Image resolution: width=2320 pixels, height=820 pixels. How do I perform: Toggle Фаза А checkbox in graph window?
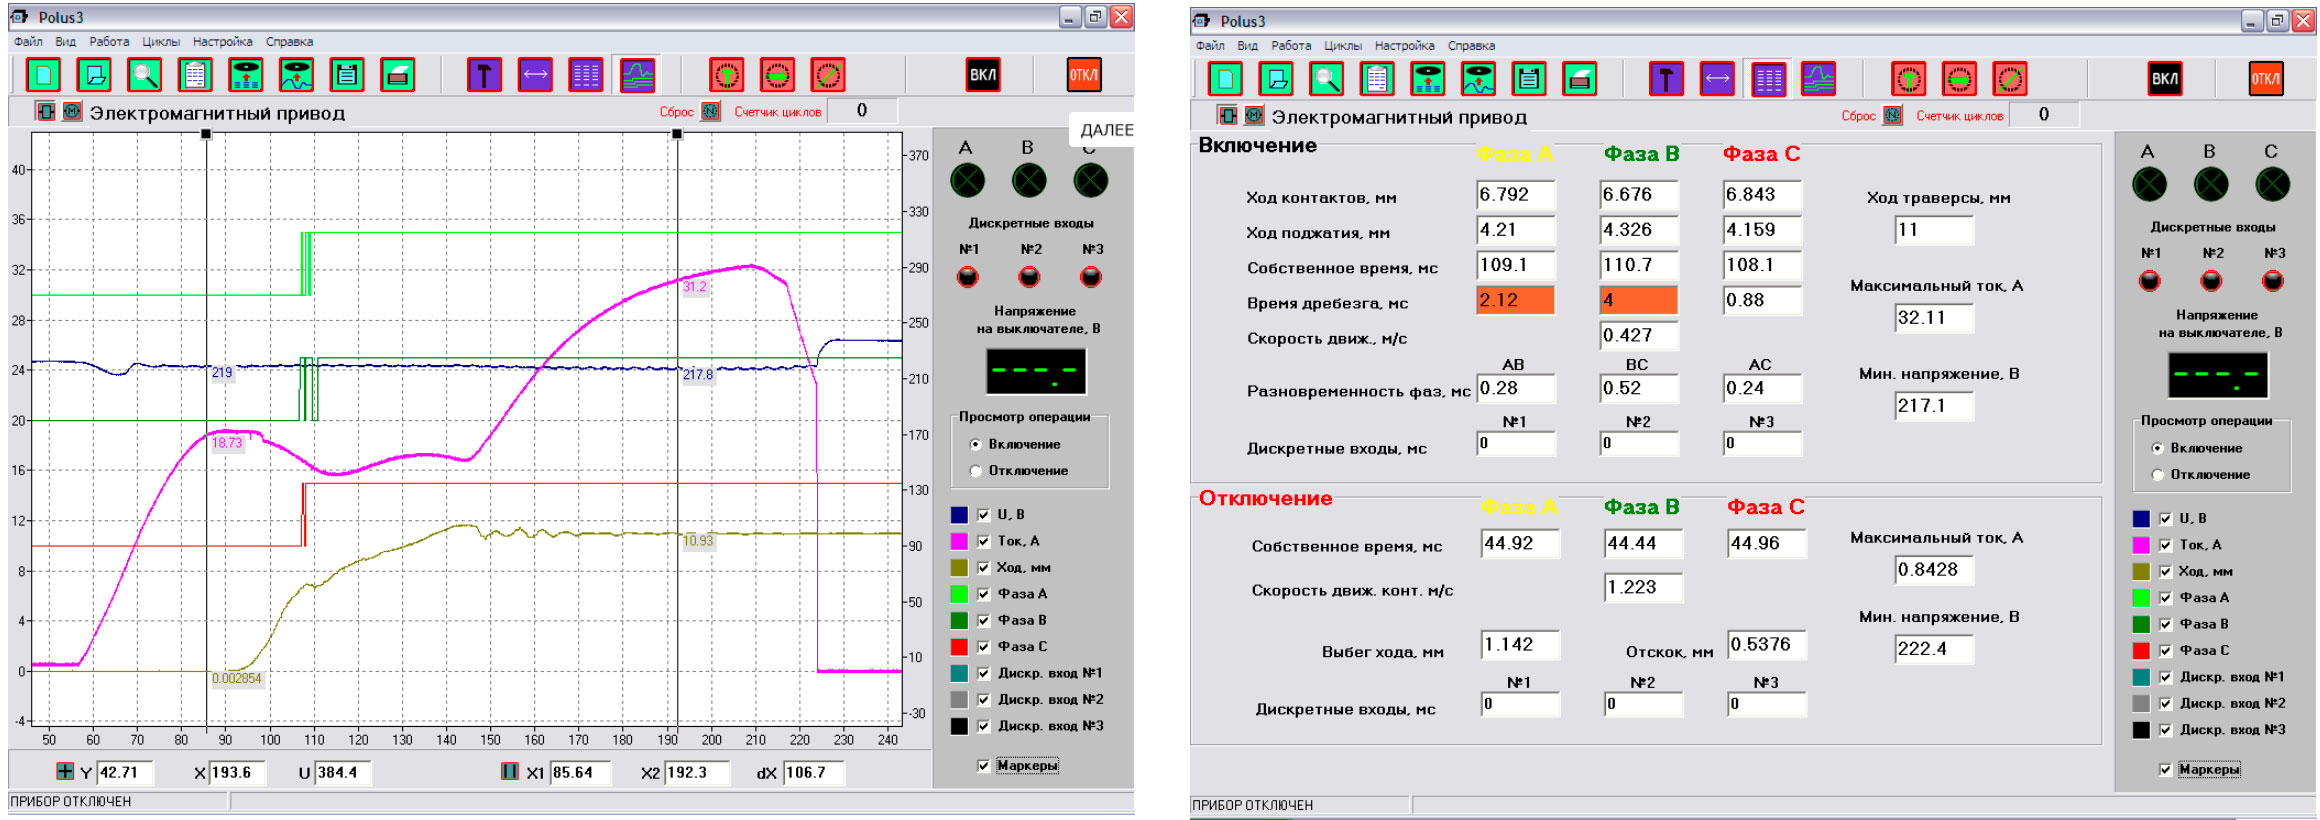(984, 594)
